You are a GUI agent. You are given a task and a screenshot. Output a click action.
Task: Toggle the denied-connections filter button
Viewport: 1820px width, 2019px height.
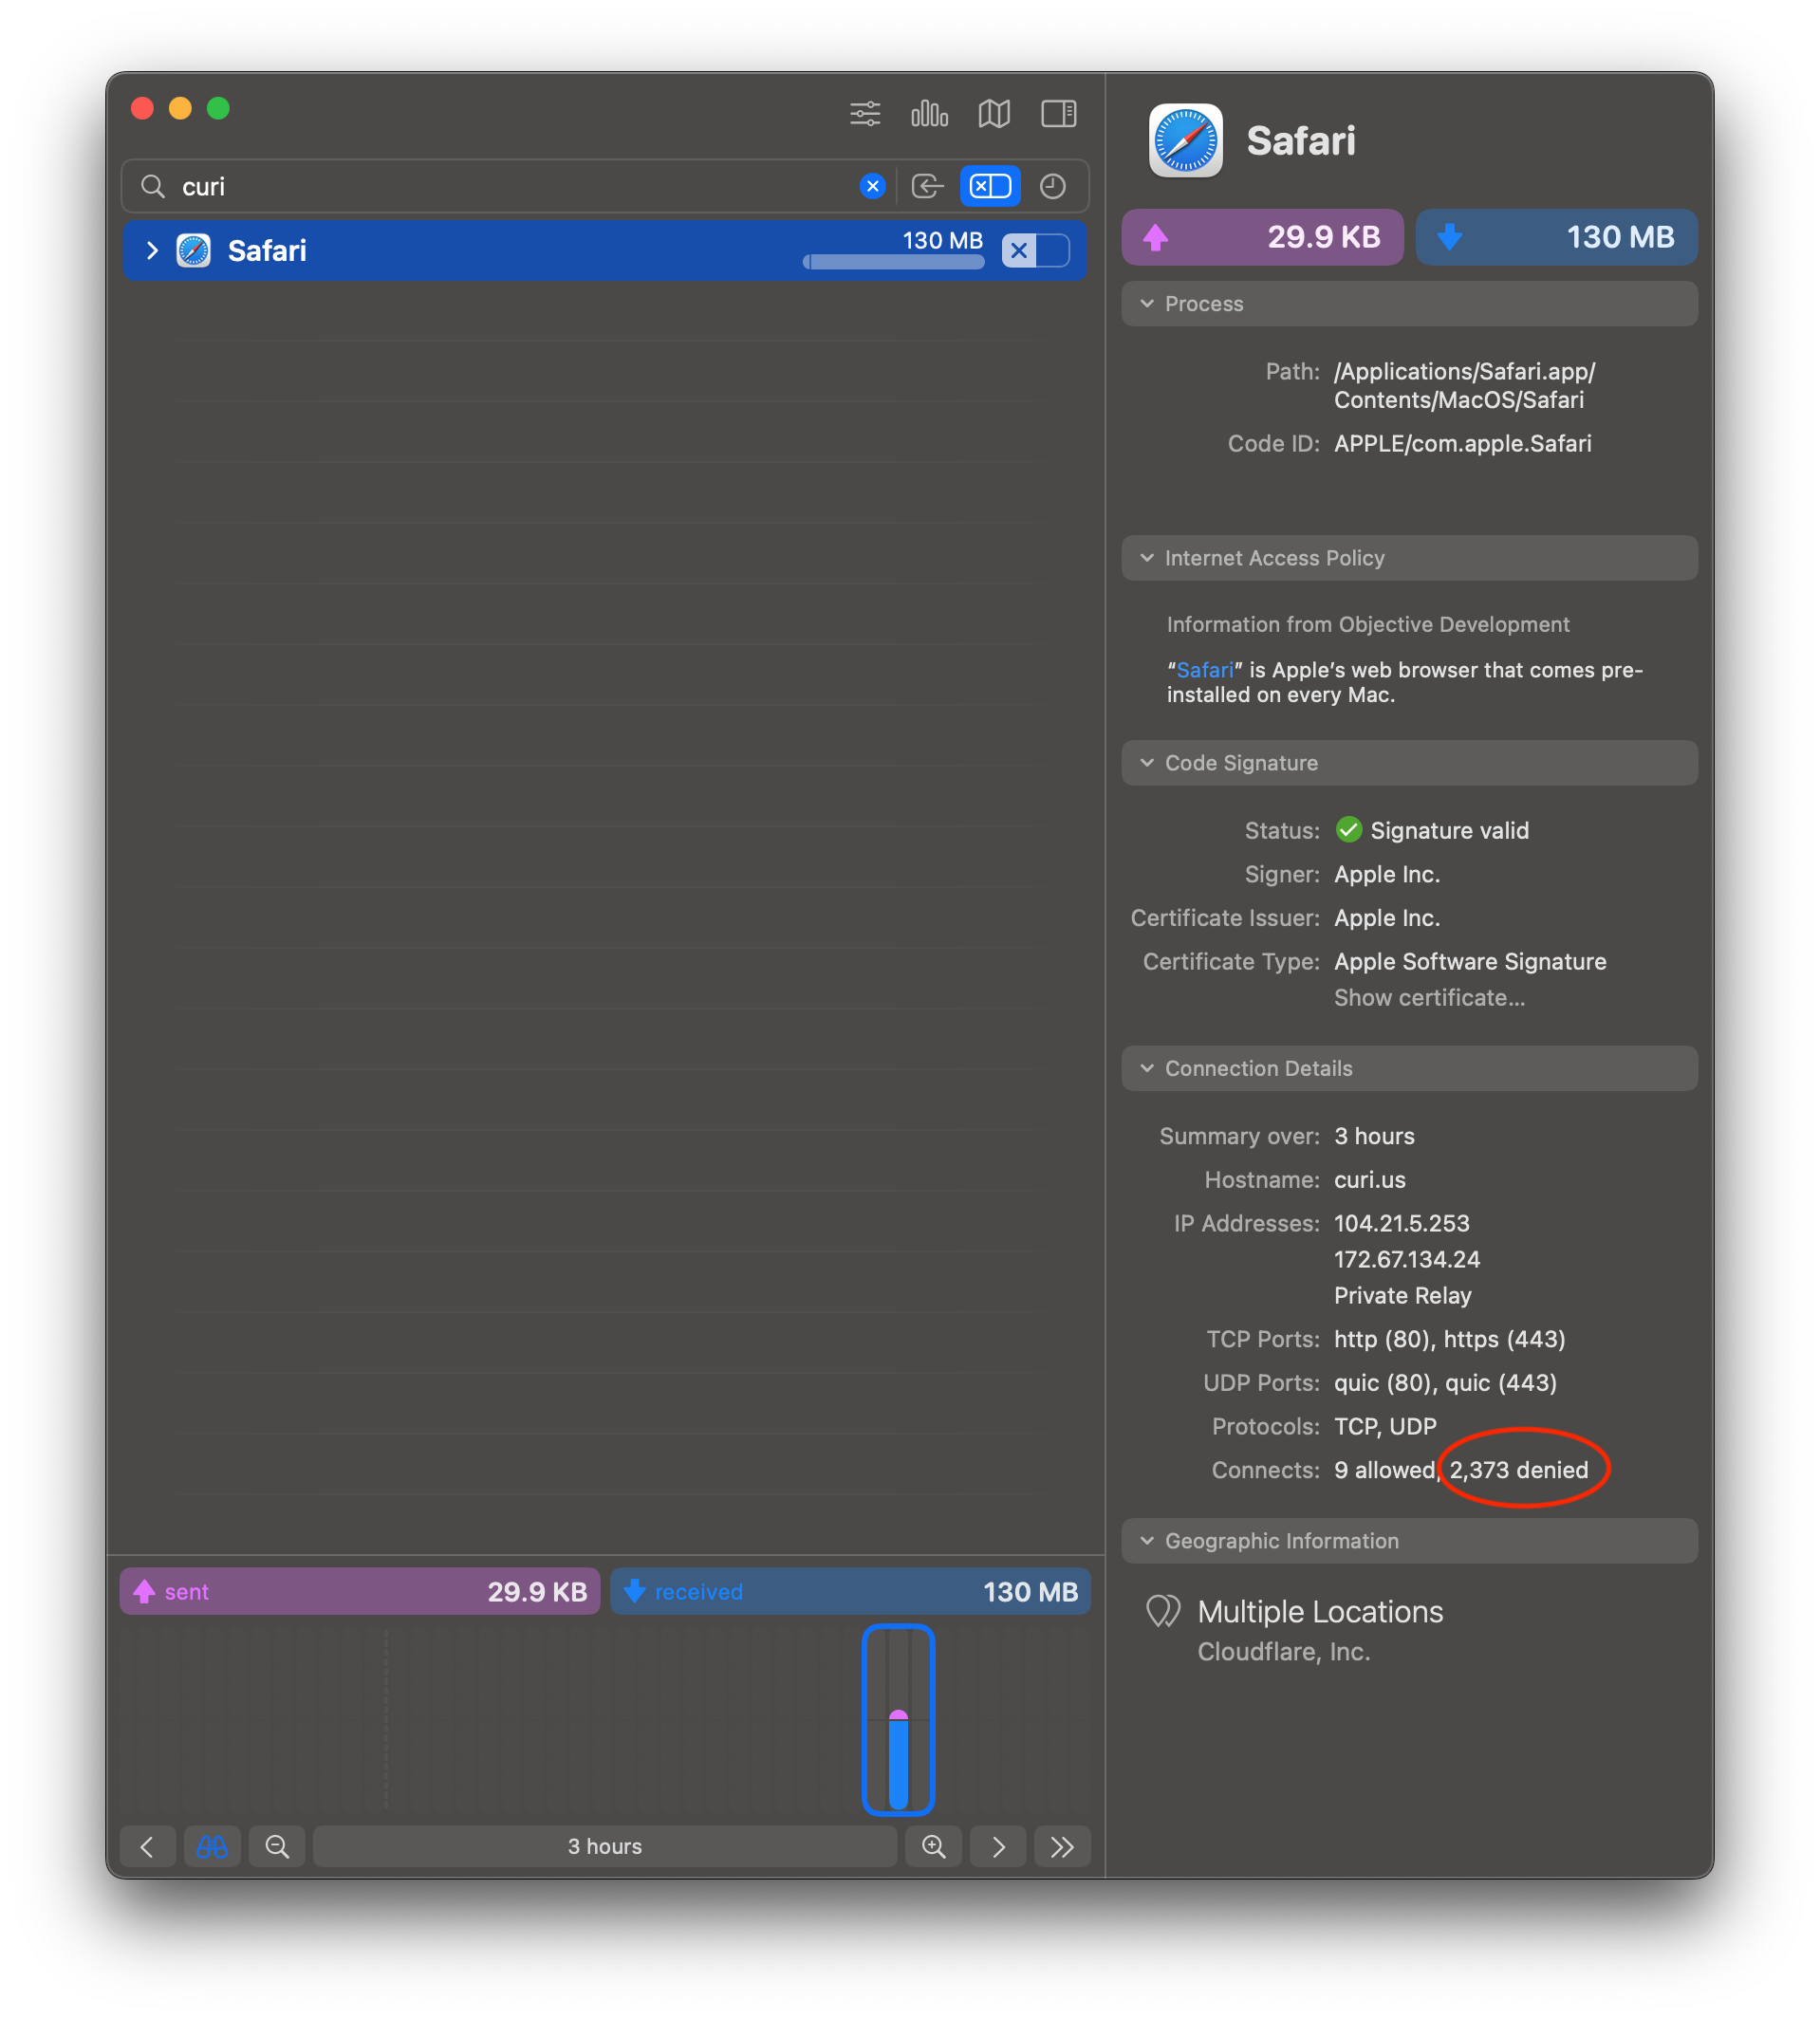[x=990, y=186]
